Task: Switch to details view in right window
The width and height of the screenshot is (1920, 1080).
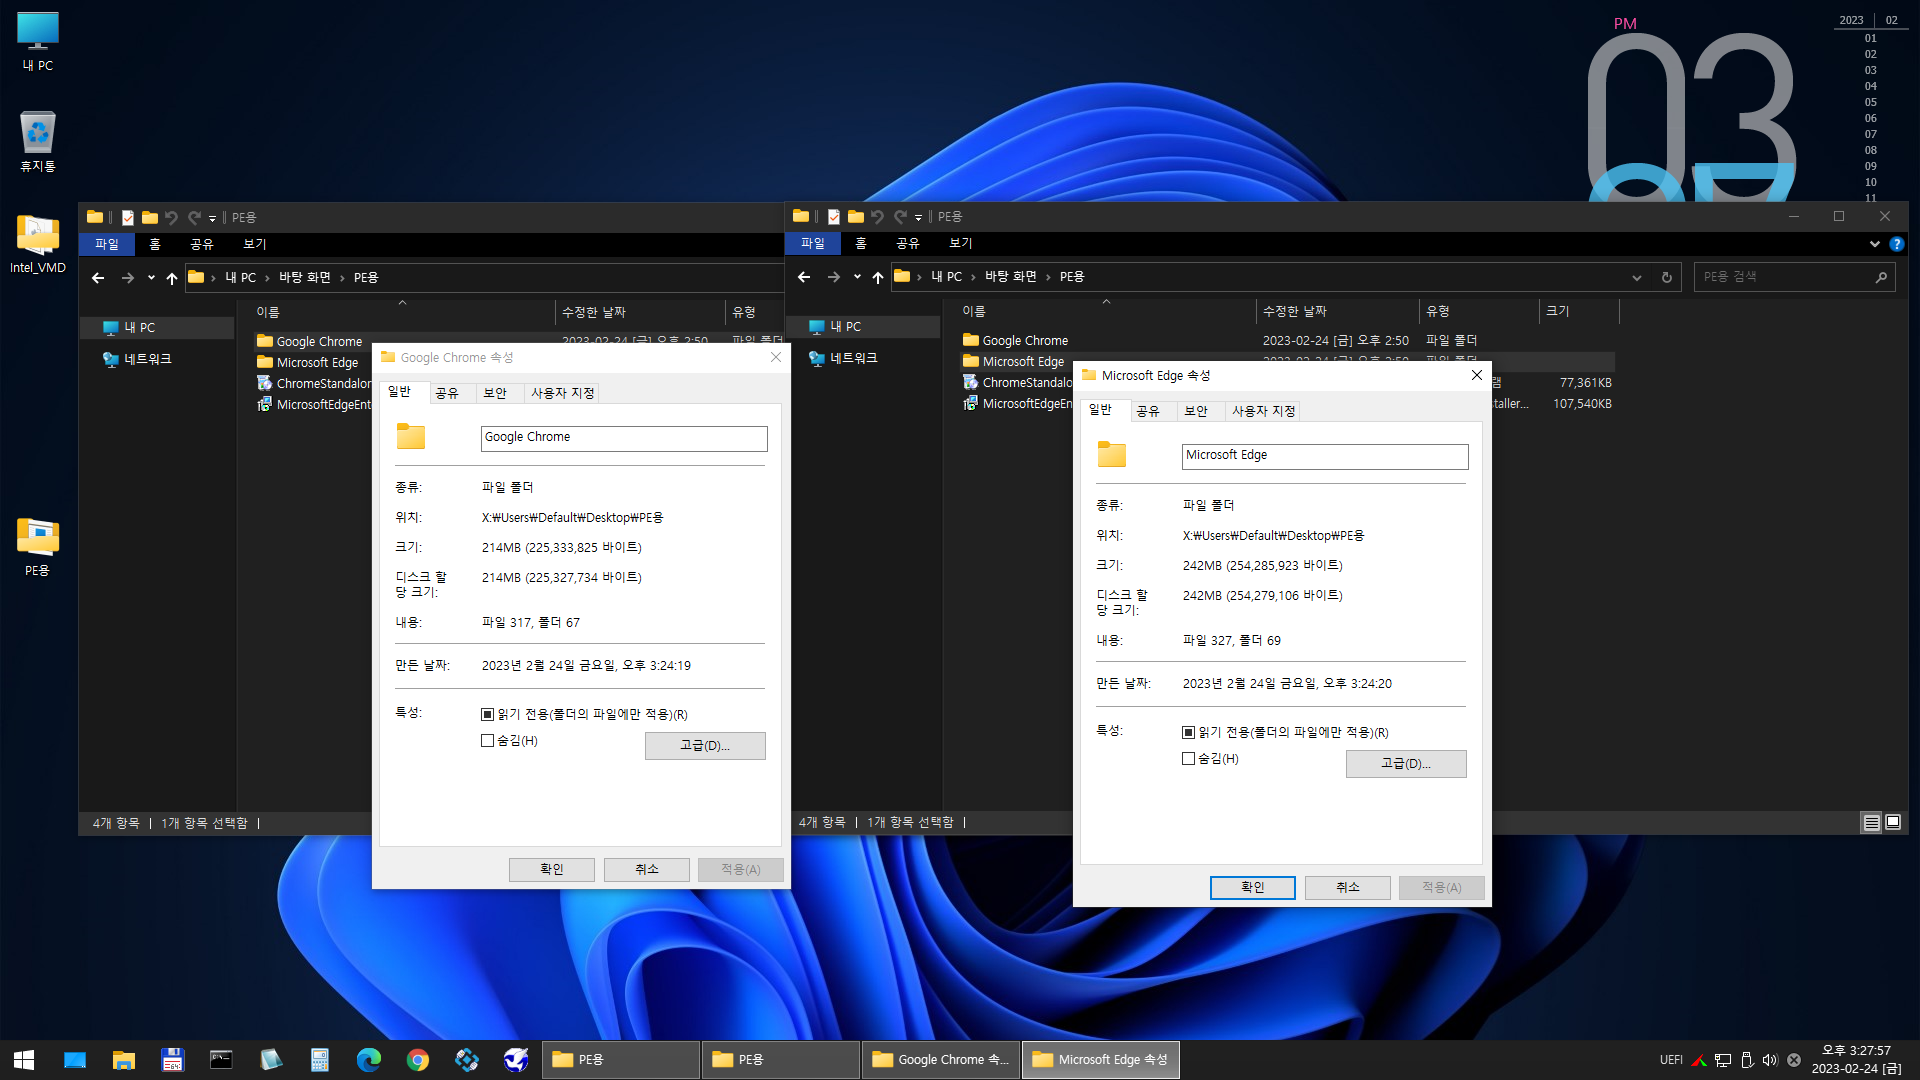Action: [x=1871, y=822]
